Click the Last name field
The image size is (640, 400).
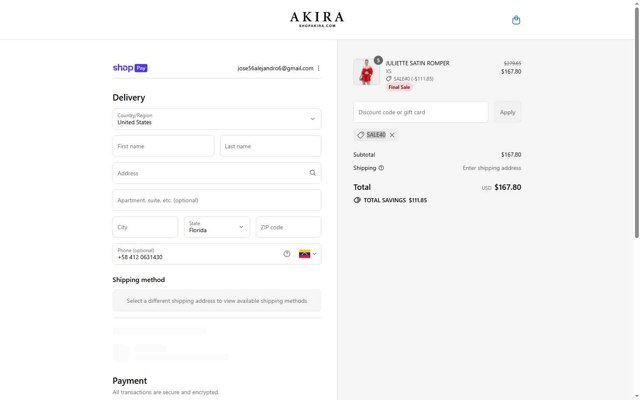point(271,146)
